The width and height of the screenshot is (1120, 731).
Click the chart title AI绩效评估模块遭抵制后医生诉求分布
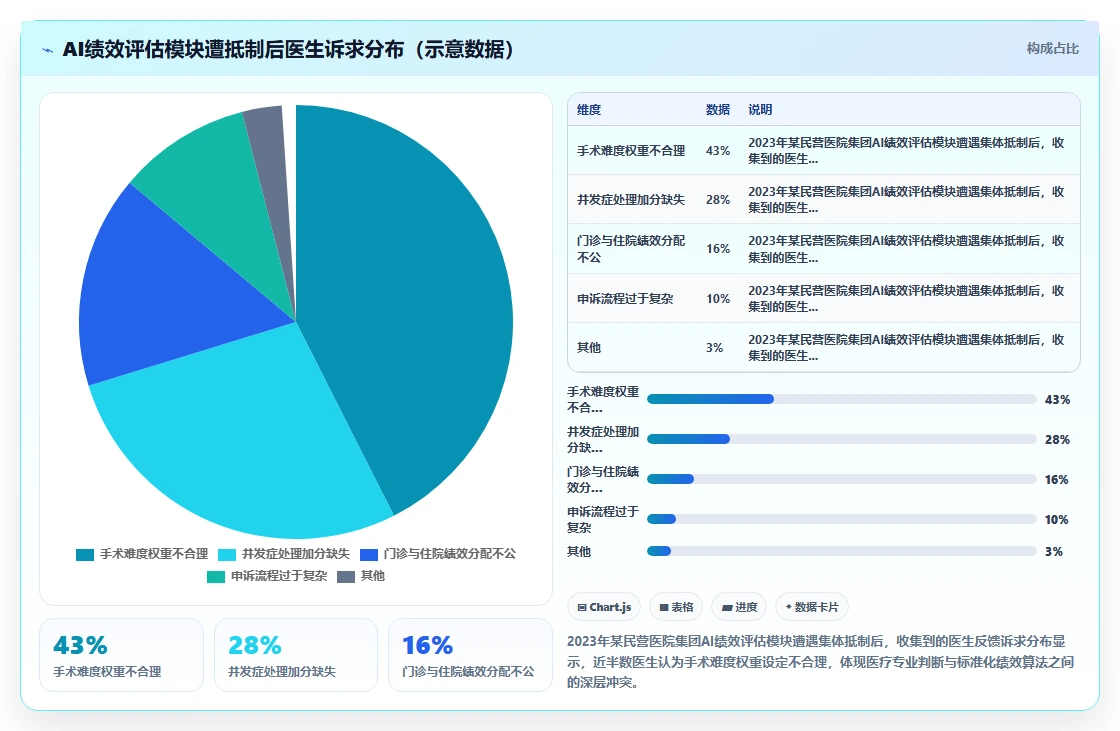[288, 49]
